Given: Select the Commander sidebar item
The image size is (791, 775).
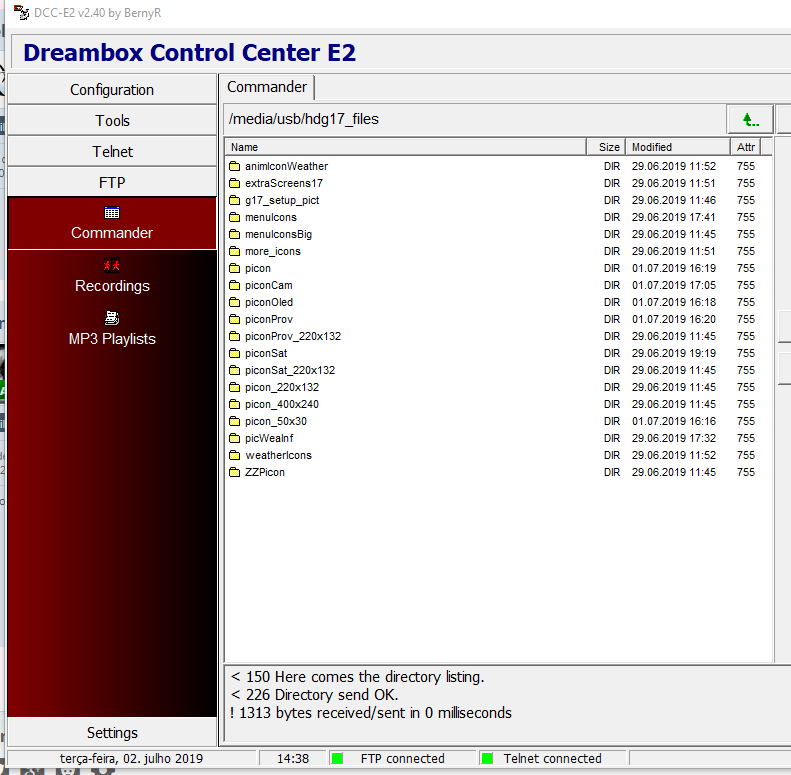Looking at the screenshot, I should pyautogui.click(x=112, y=224).
